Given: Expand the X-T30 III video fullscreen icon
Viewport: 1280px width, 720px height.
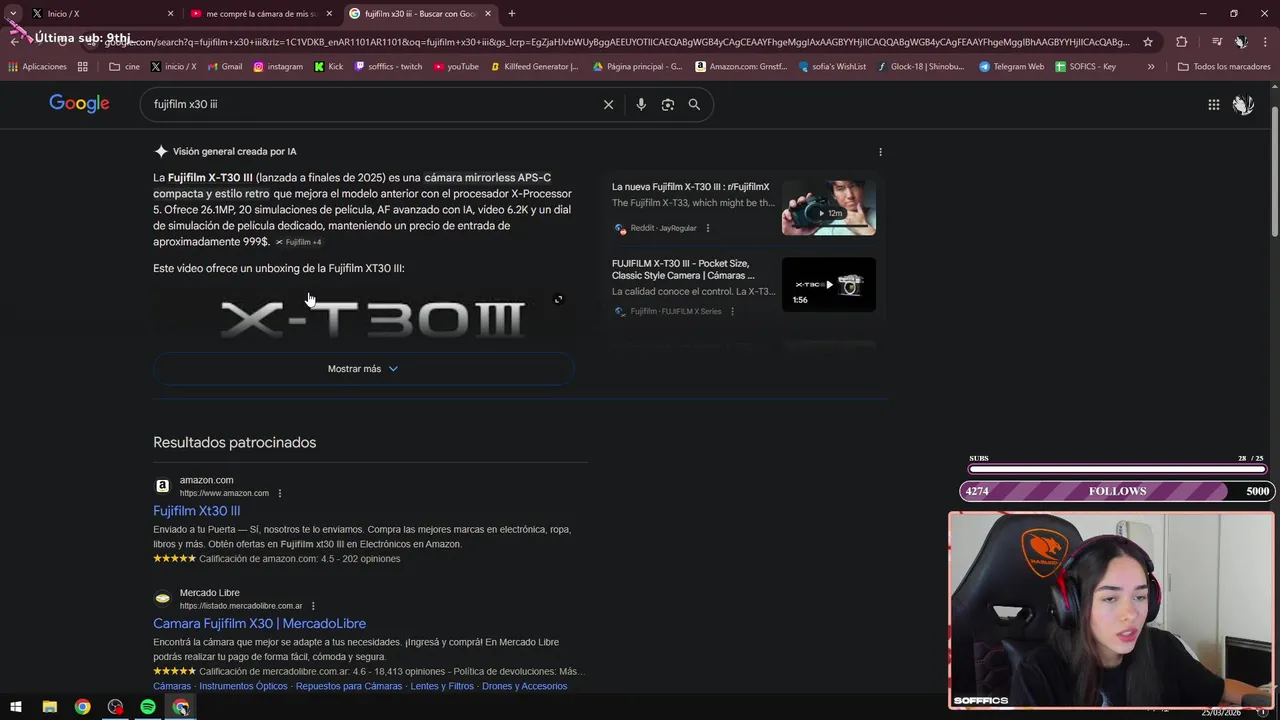Looking at the screenshot, I should [x=558, y=299].
